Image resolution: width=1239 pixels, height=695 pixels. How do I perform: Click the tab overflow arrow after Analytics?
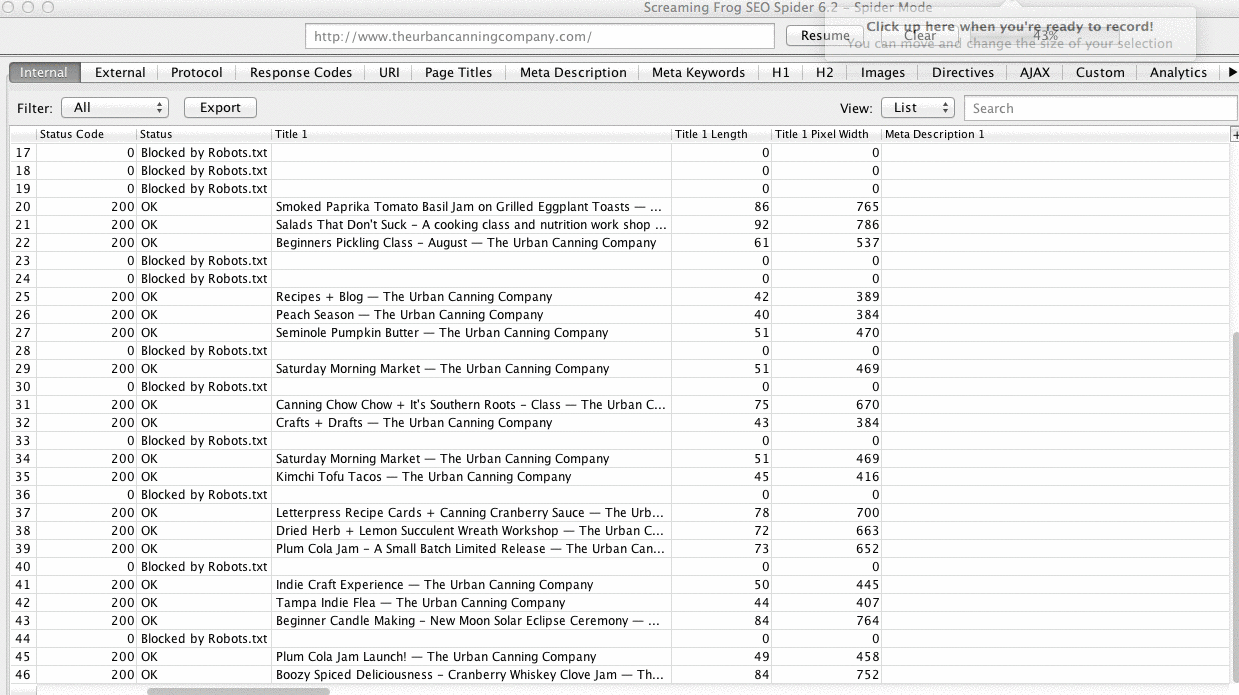[1232, 72]
